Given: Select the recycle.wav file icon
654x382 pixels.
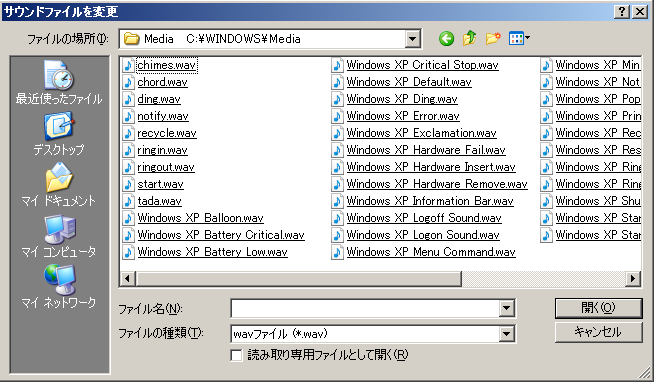Looking at the screenshot, I should [128, 133].
